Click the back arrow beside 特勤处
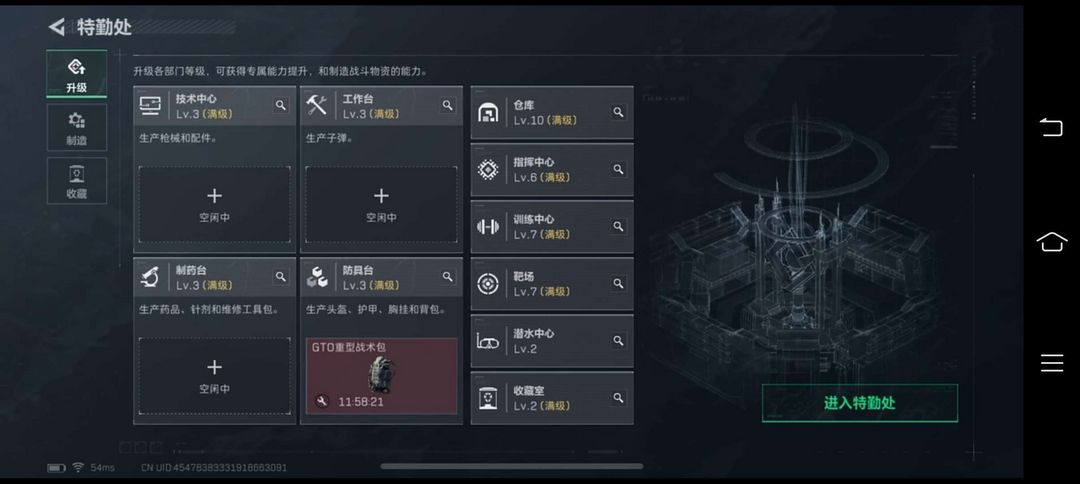The height and width of the screenshot is (484, 1080). (56, 27)
